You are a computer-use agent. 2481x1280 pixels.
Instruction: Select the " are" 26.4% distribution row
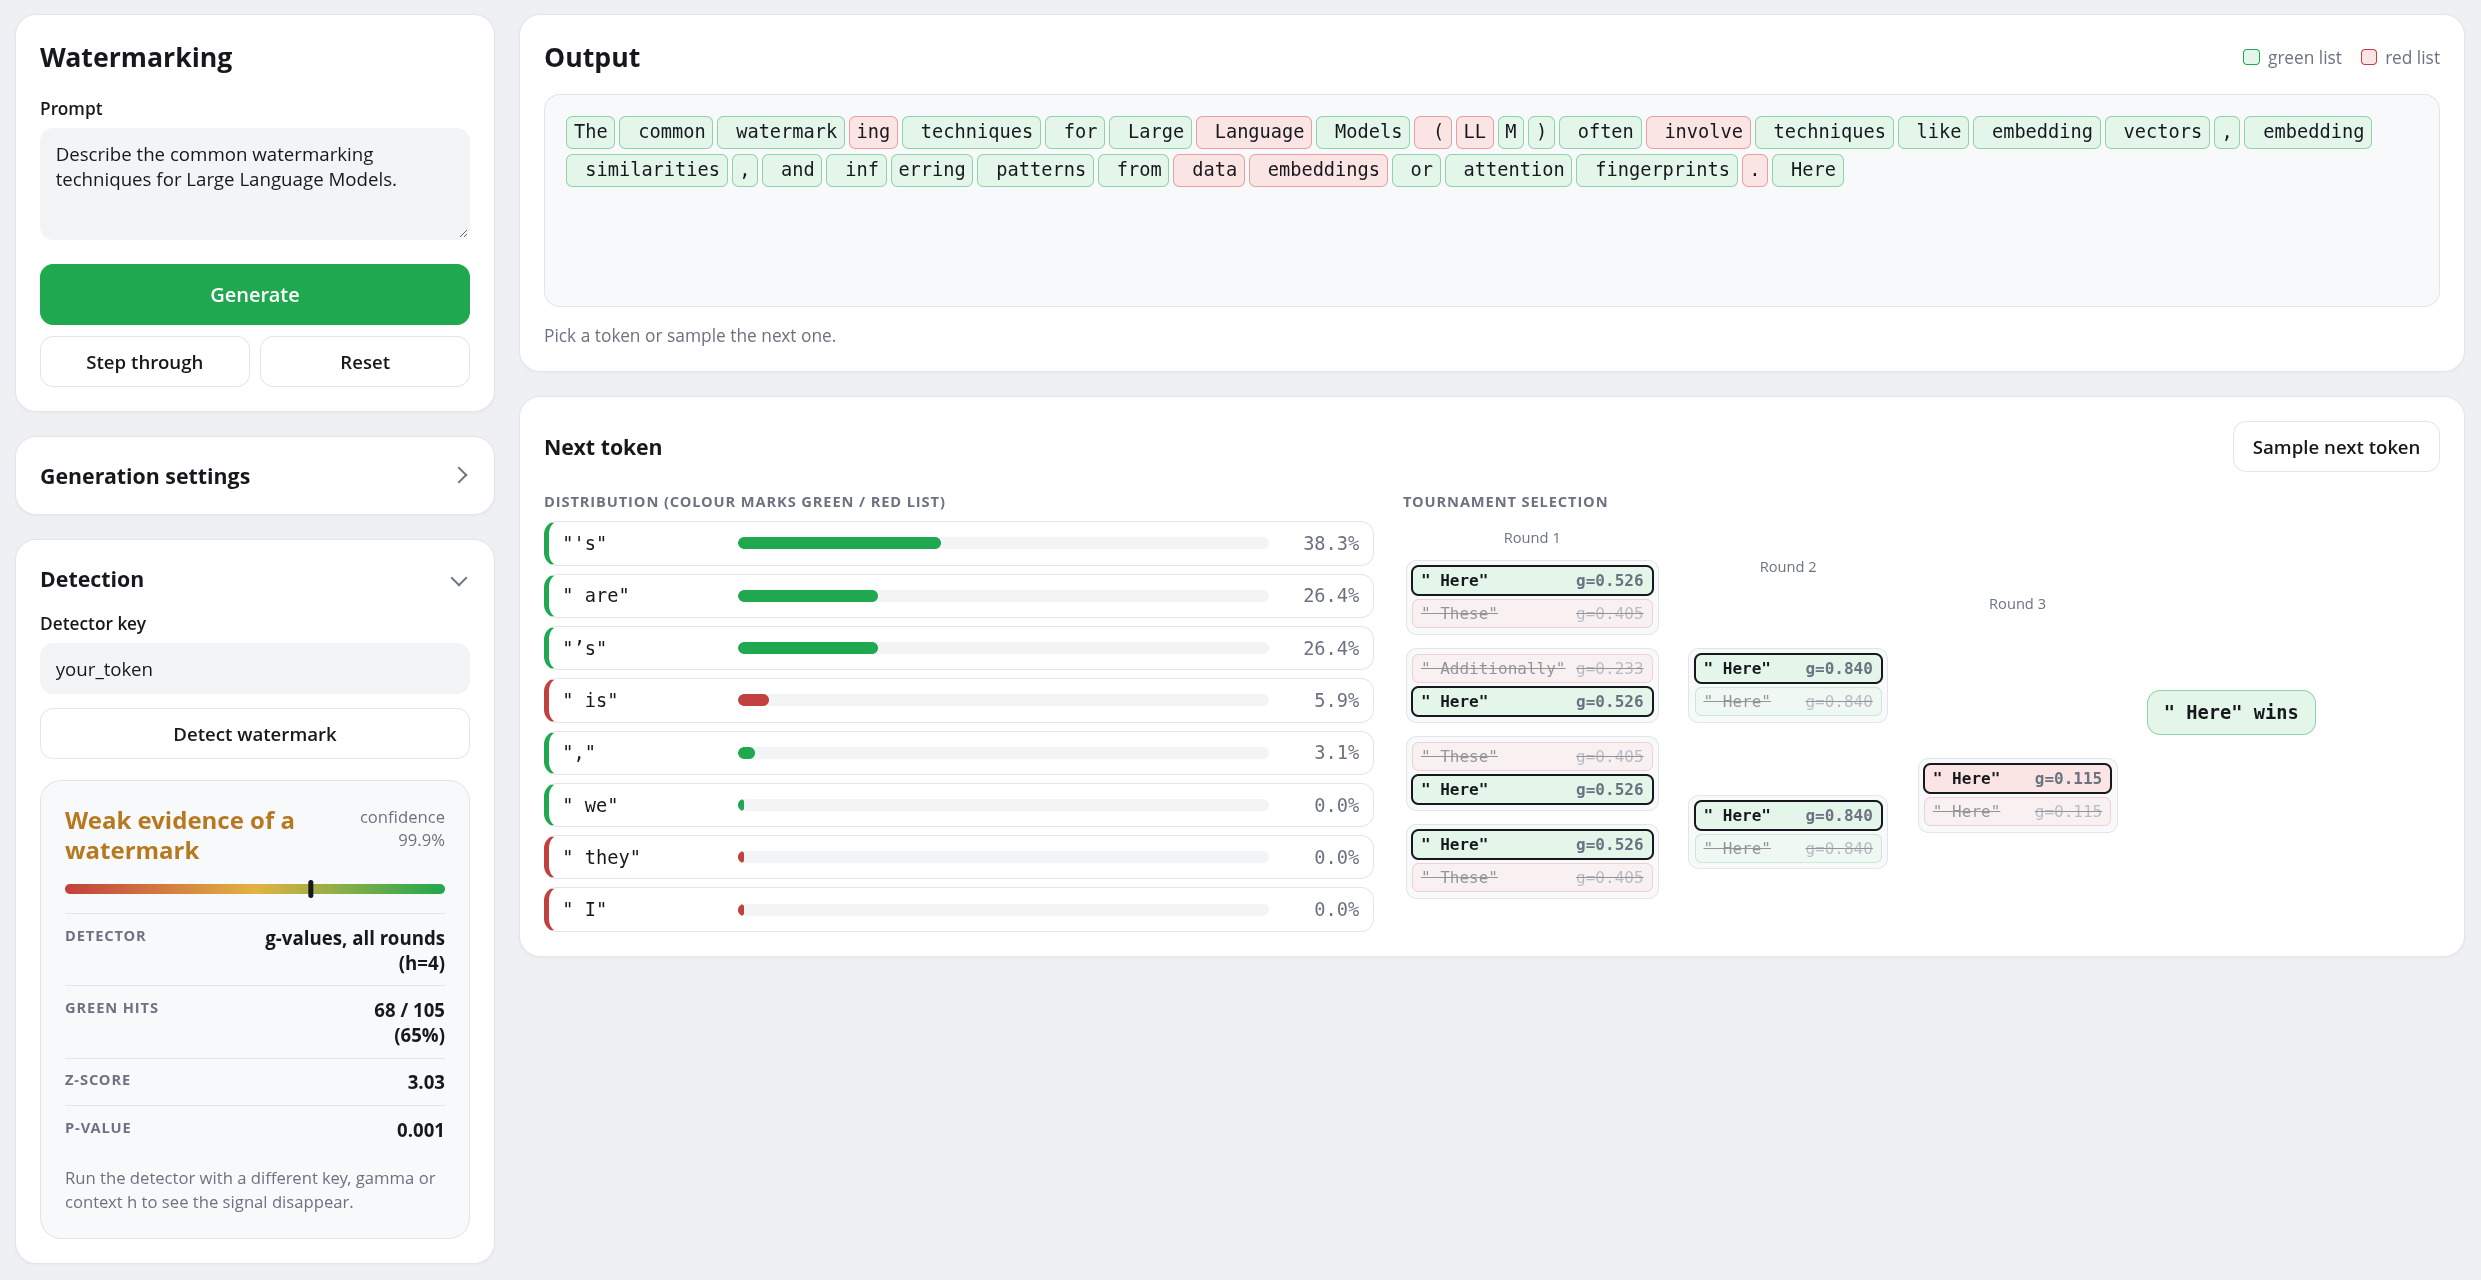tap(959, 596)
